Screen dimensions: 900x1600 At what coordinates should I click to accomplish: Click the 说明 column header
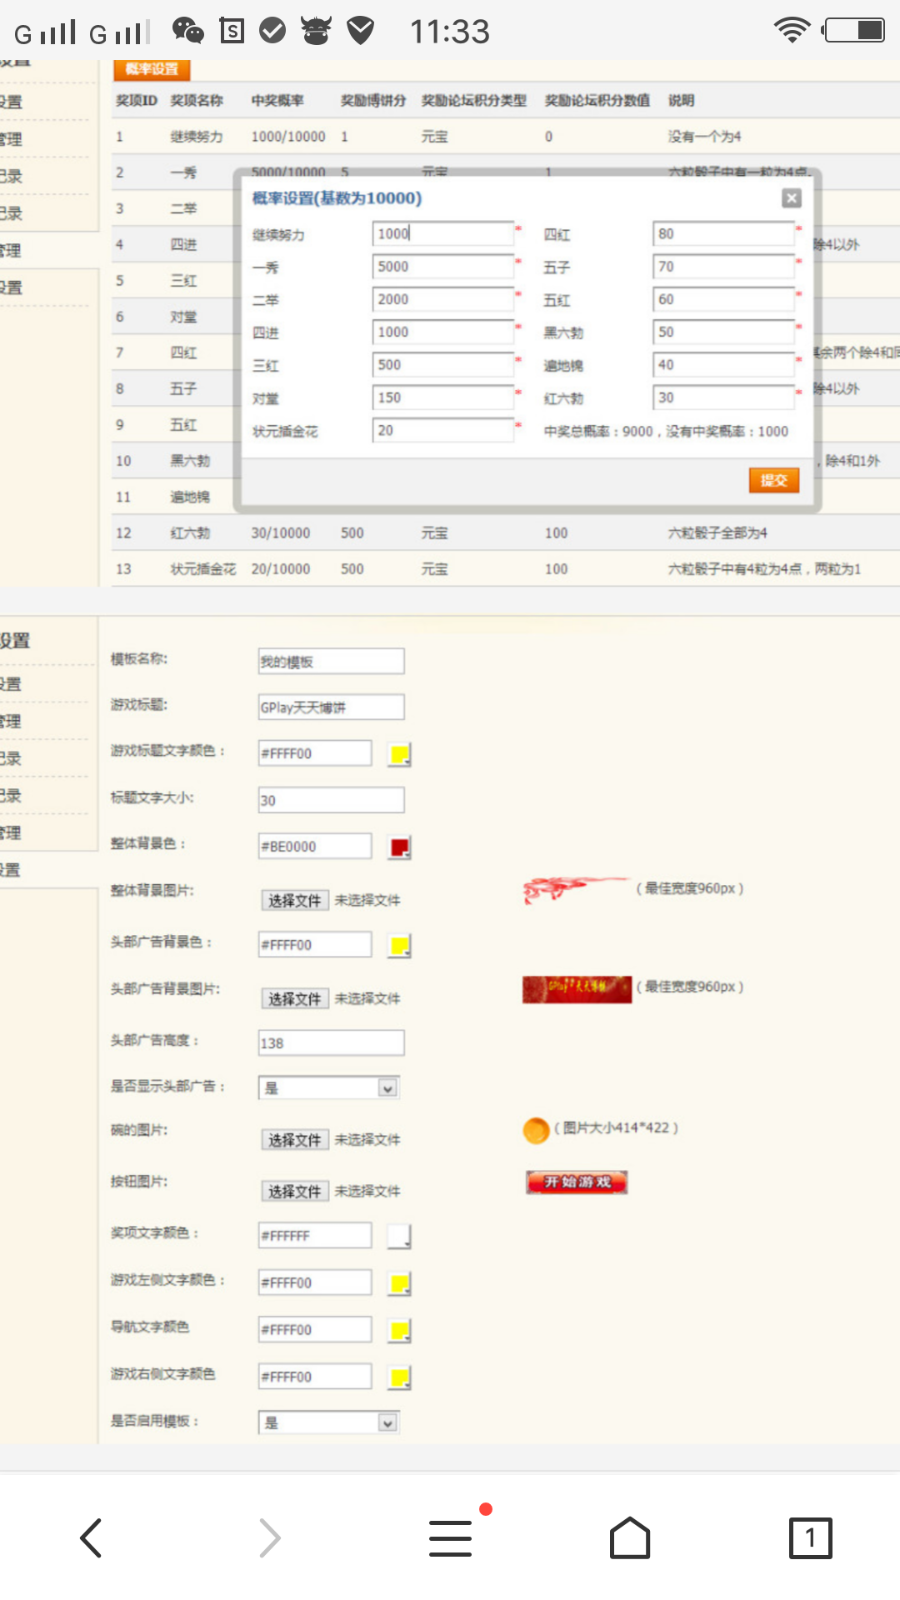[681, 100]
